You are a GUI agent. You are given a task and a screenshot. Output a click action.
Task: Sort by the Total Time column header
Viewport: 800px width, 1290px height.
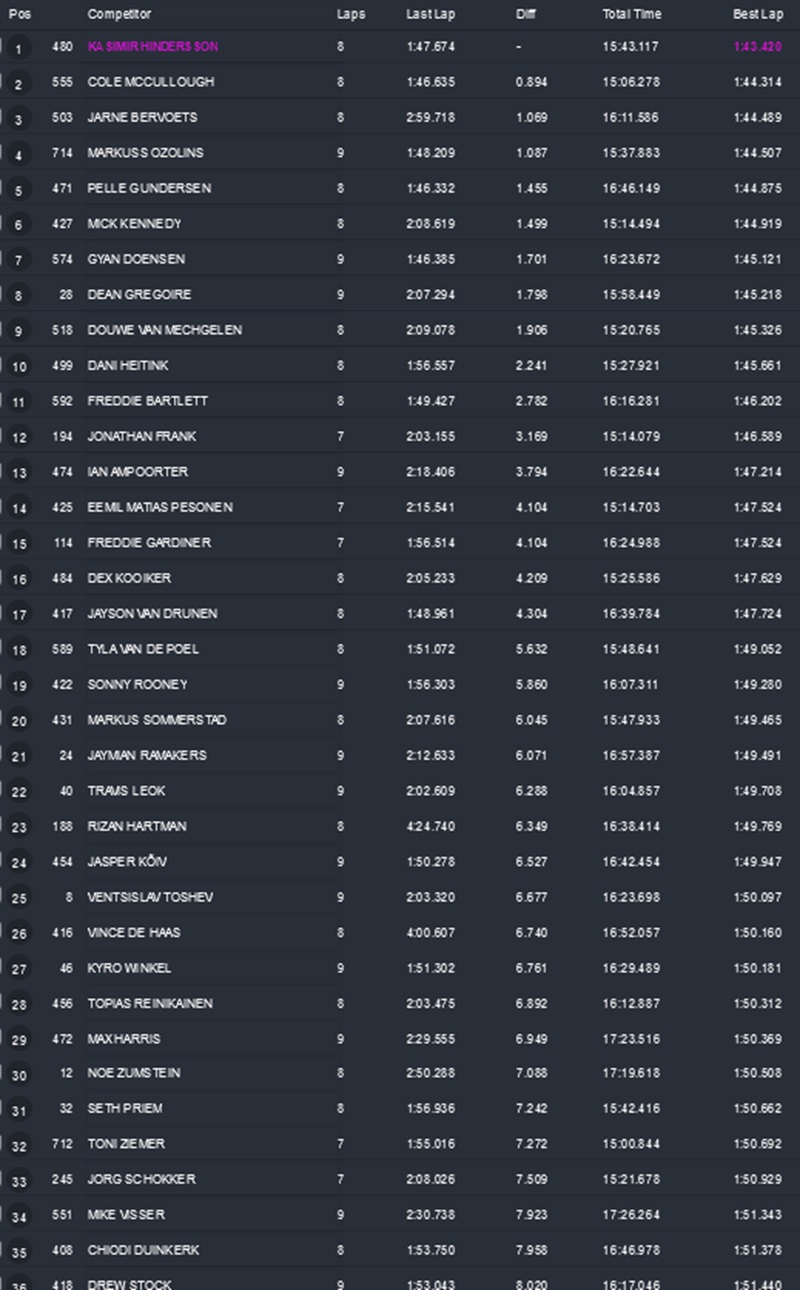(x=630, y=15)
